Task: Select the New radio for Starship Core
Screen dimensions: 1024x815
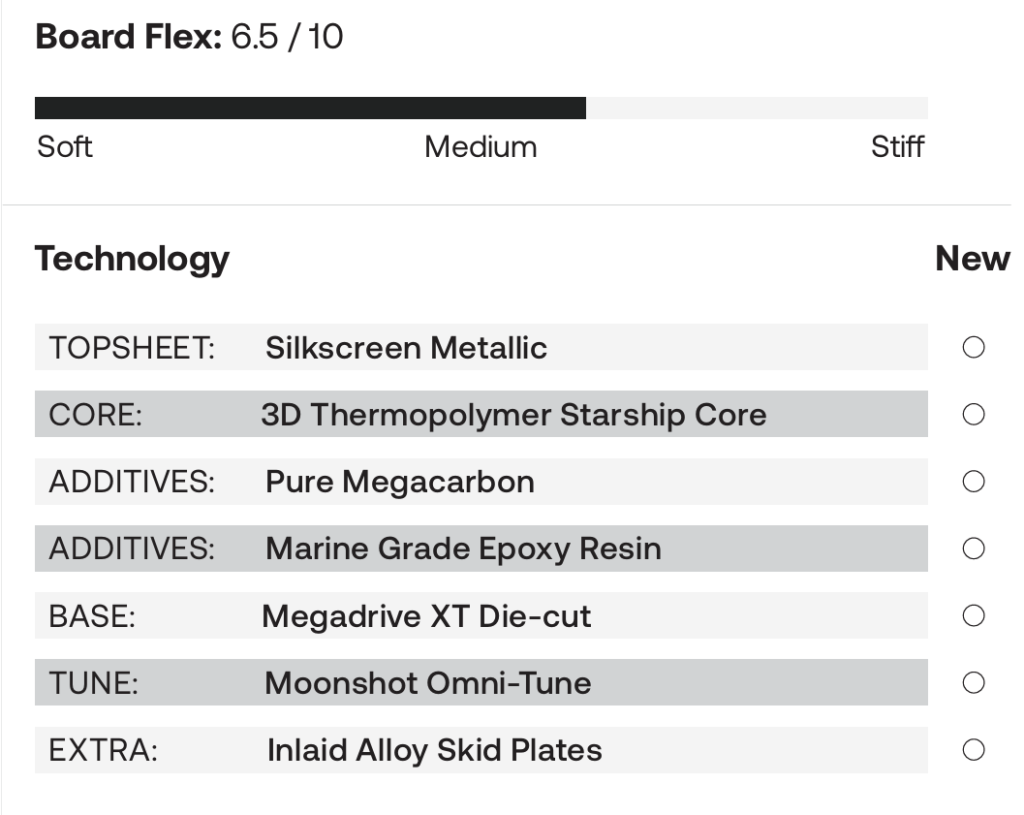Action: [973, 414]
